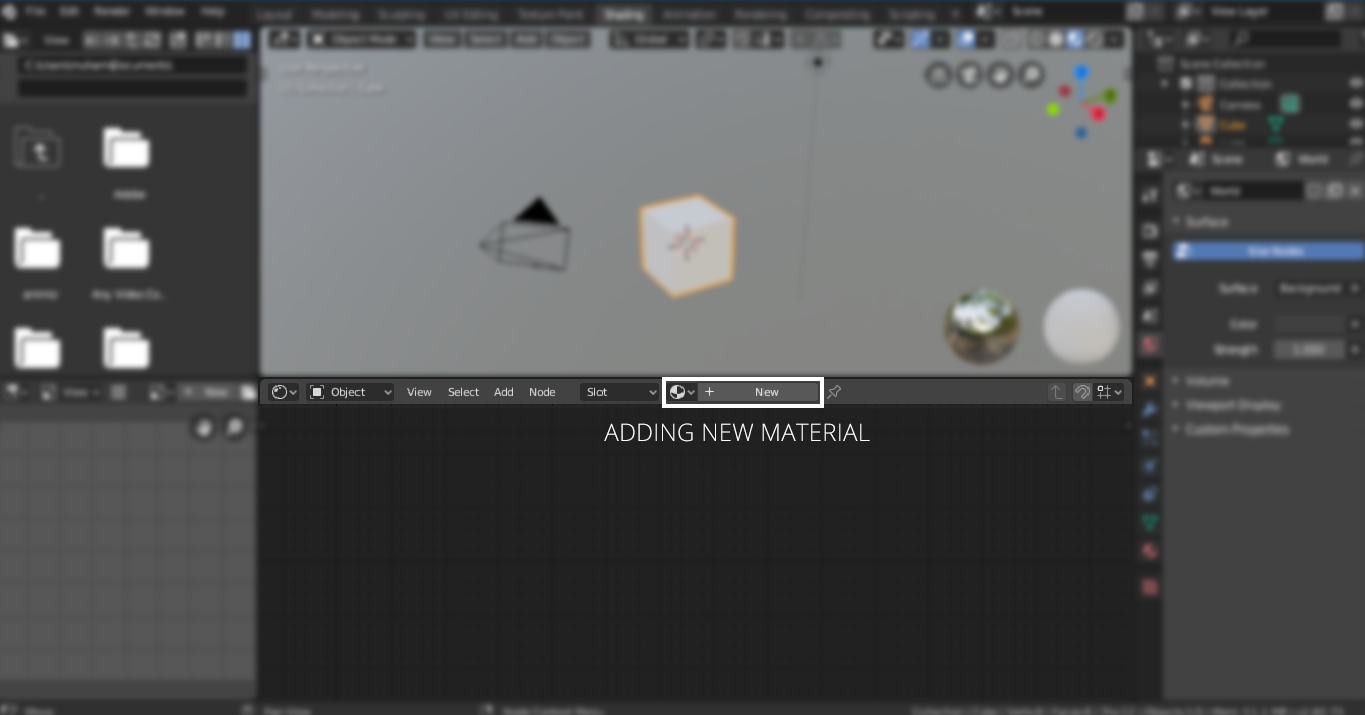The height and width of the screenshot is (715, 1365).
Task: Open the snap node element dropdown
Action: click(x=1109, y=392)
